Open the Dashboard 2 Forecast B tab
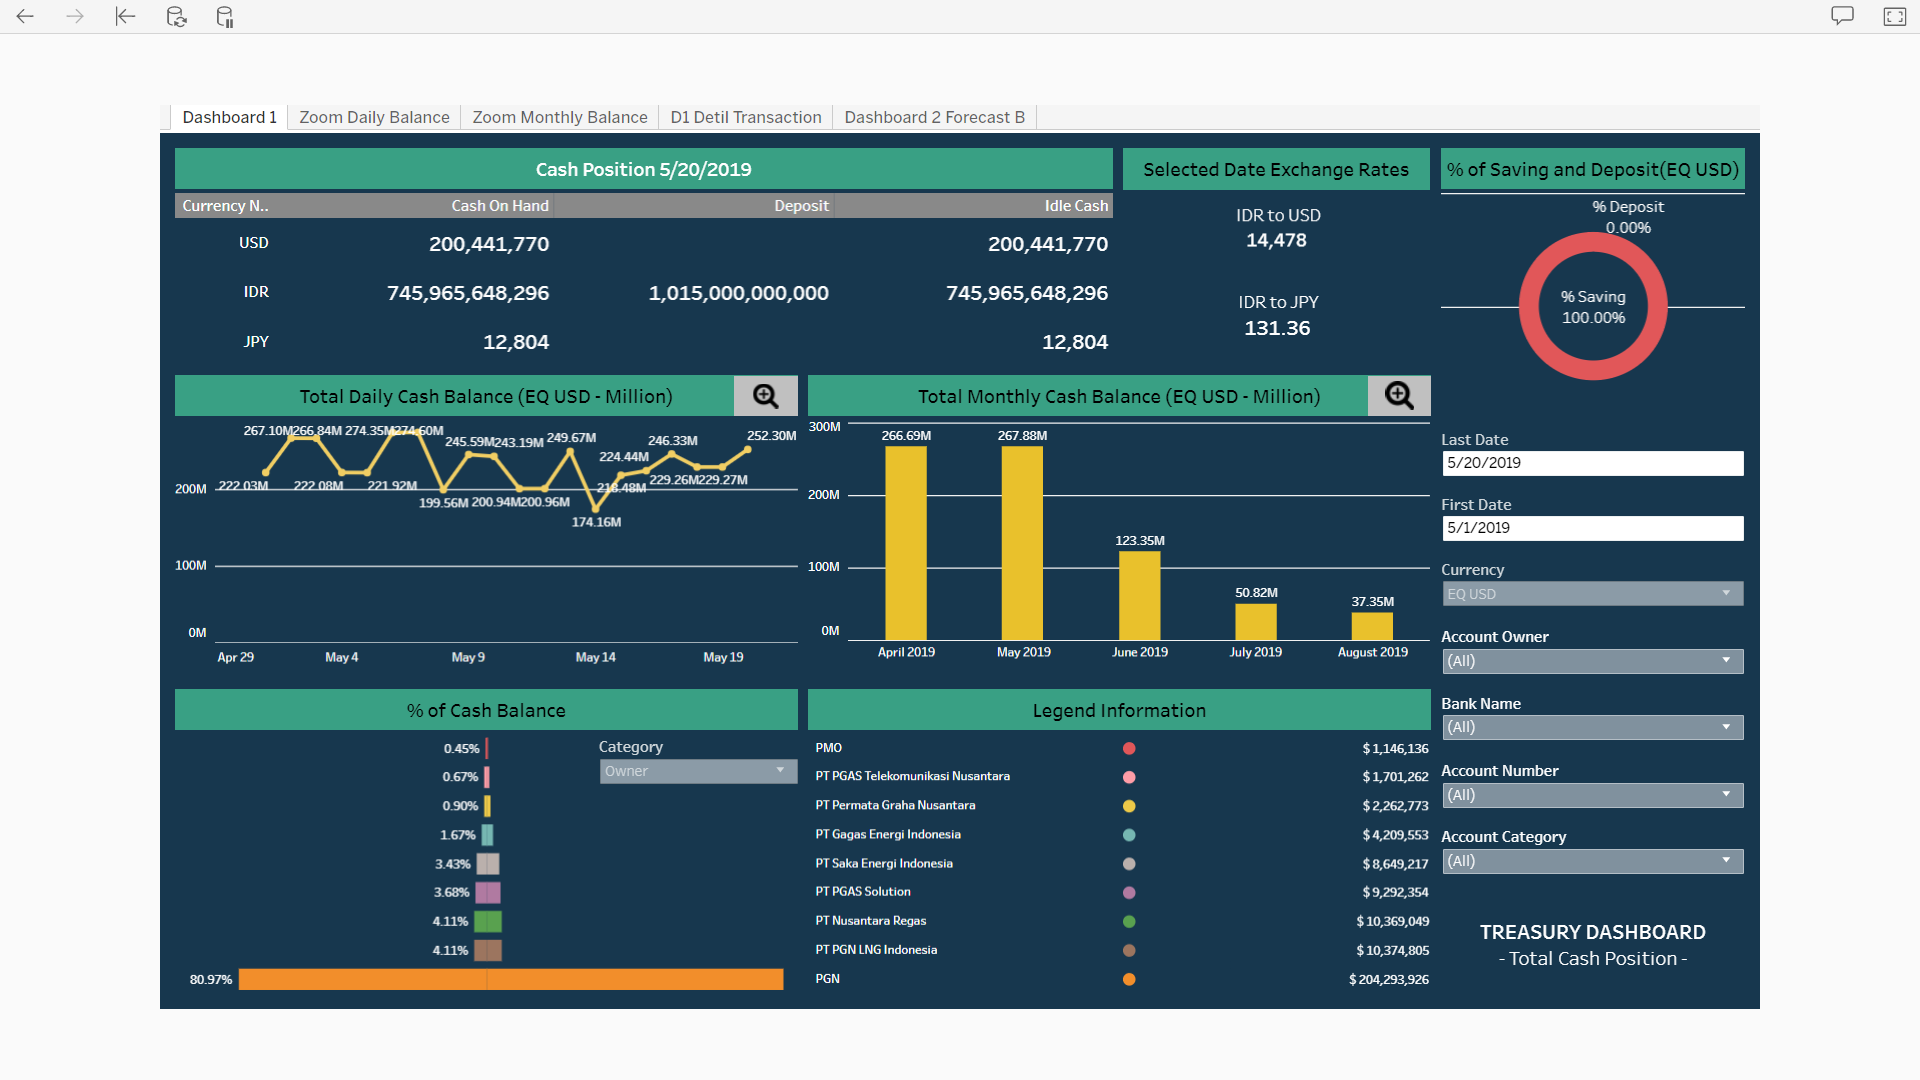The image size is (1920, 1080). [x=933, y=117]
